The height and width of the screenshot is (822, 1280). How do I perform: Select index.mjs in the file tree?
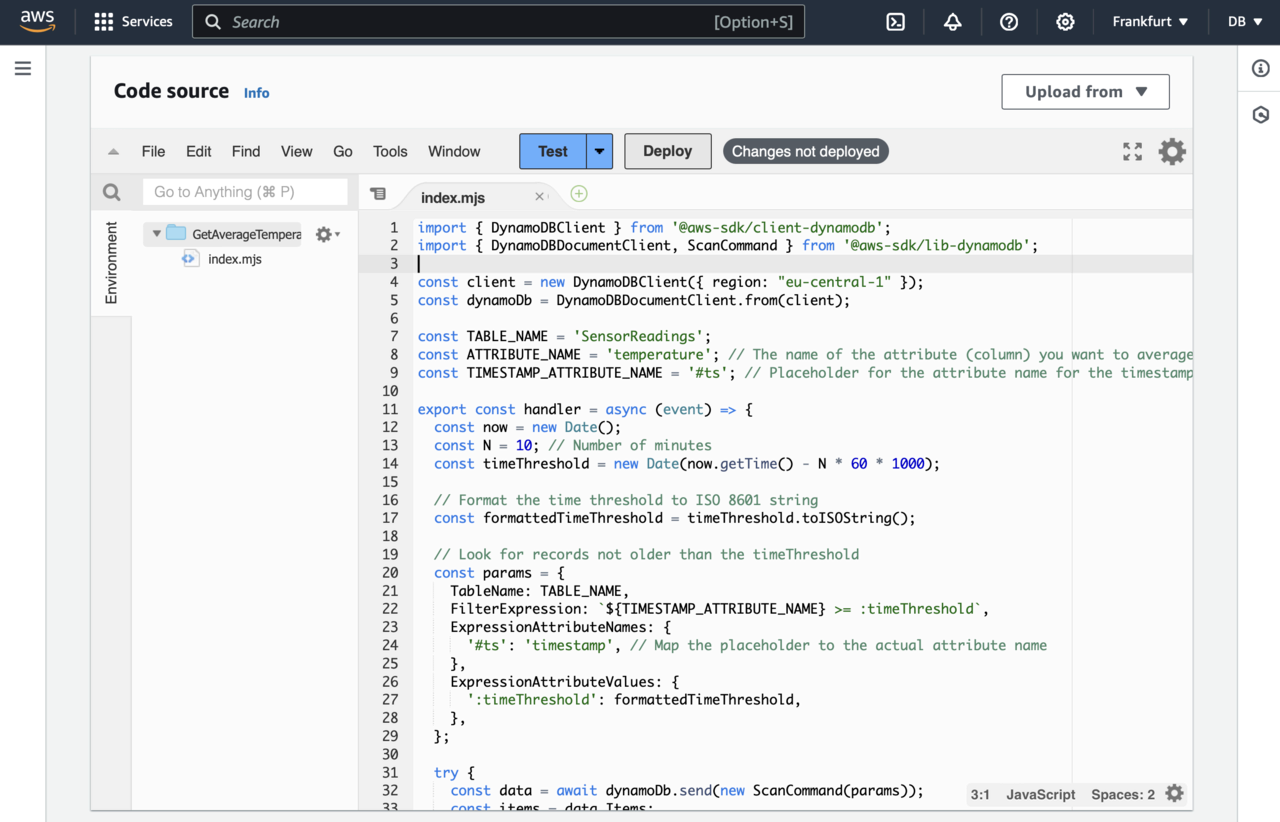pyautogui.click(x=234, y=259)
